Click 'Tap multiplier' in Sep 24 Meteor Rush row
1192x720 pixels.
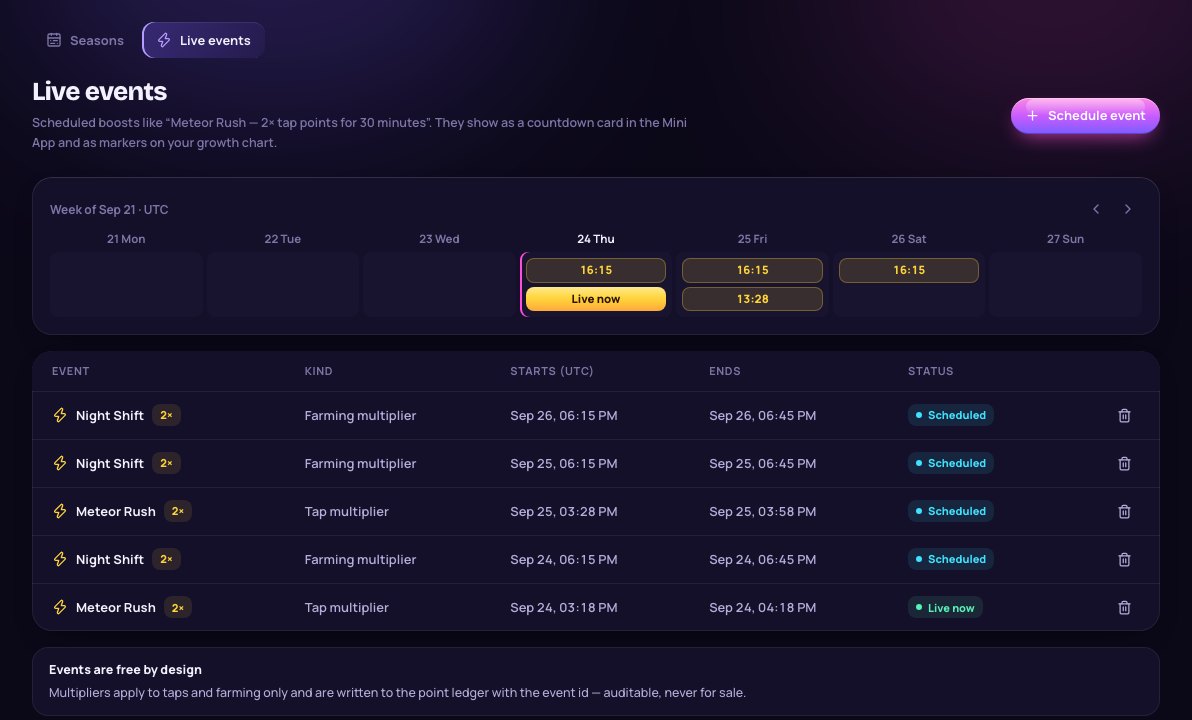tap(347, 607)
